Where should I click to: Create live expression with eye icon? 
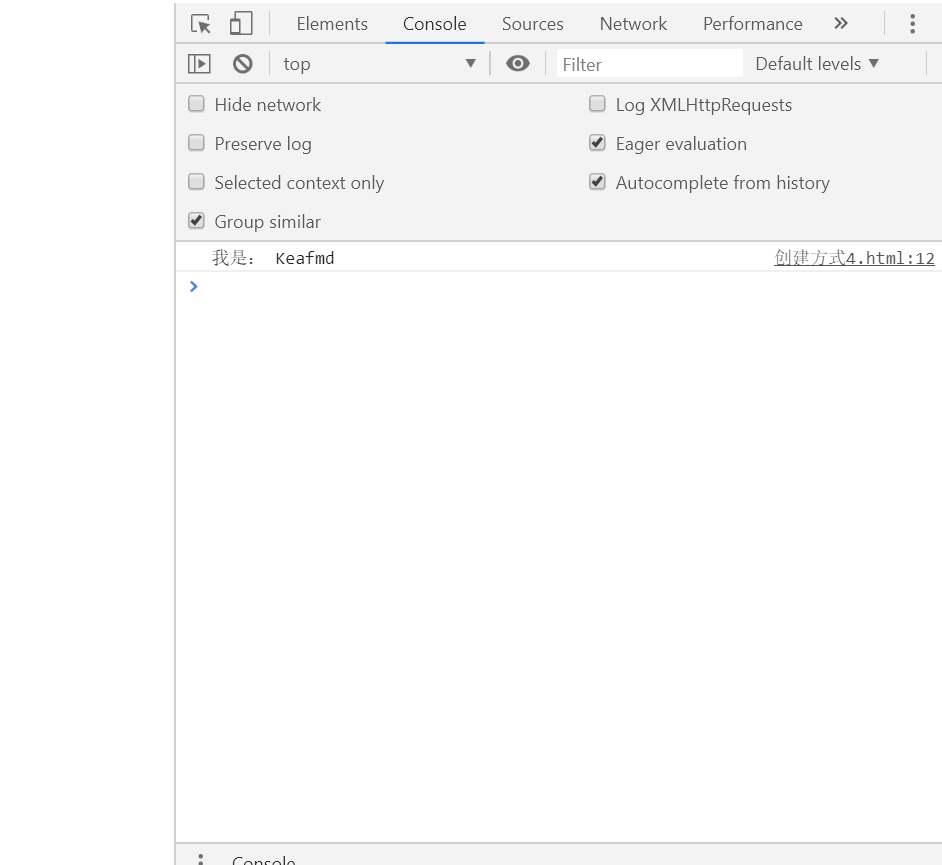517,63
